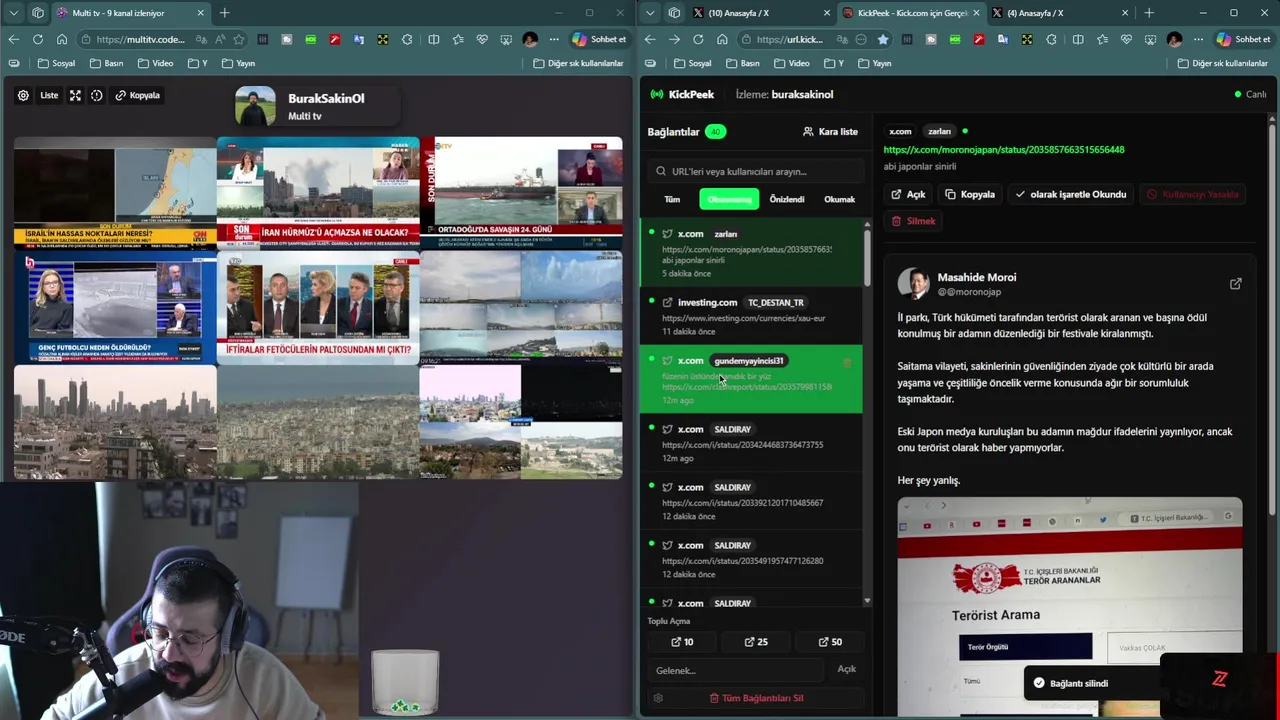This screenshot has width=1280, height=720.
Task: Open the tab list chevron in left browser
Action: click(13, 13)
